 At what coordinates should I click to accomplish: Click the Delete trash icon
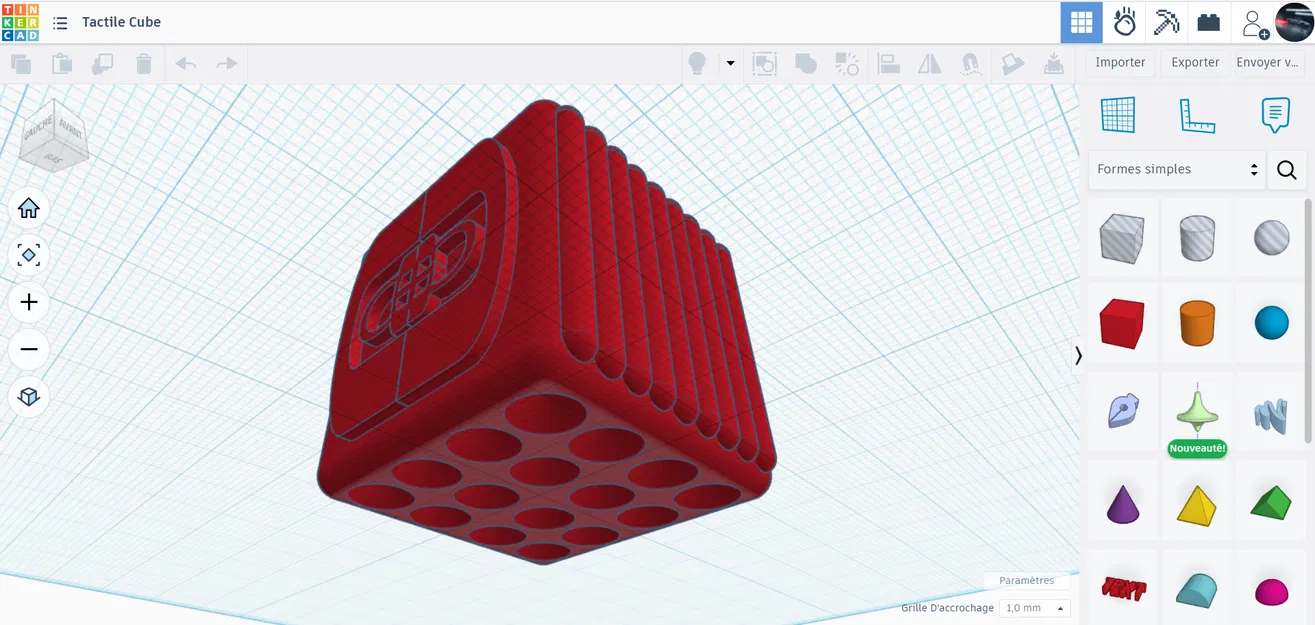[144, 64]
